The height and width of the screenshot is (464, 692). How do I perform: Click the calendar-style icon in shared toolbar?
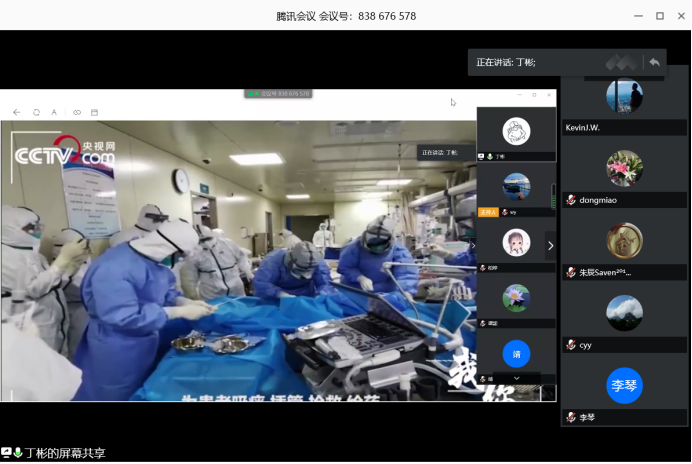tap(95, 112)
